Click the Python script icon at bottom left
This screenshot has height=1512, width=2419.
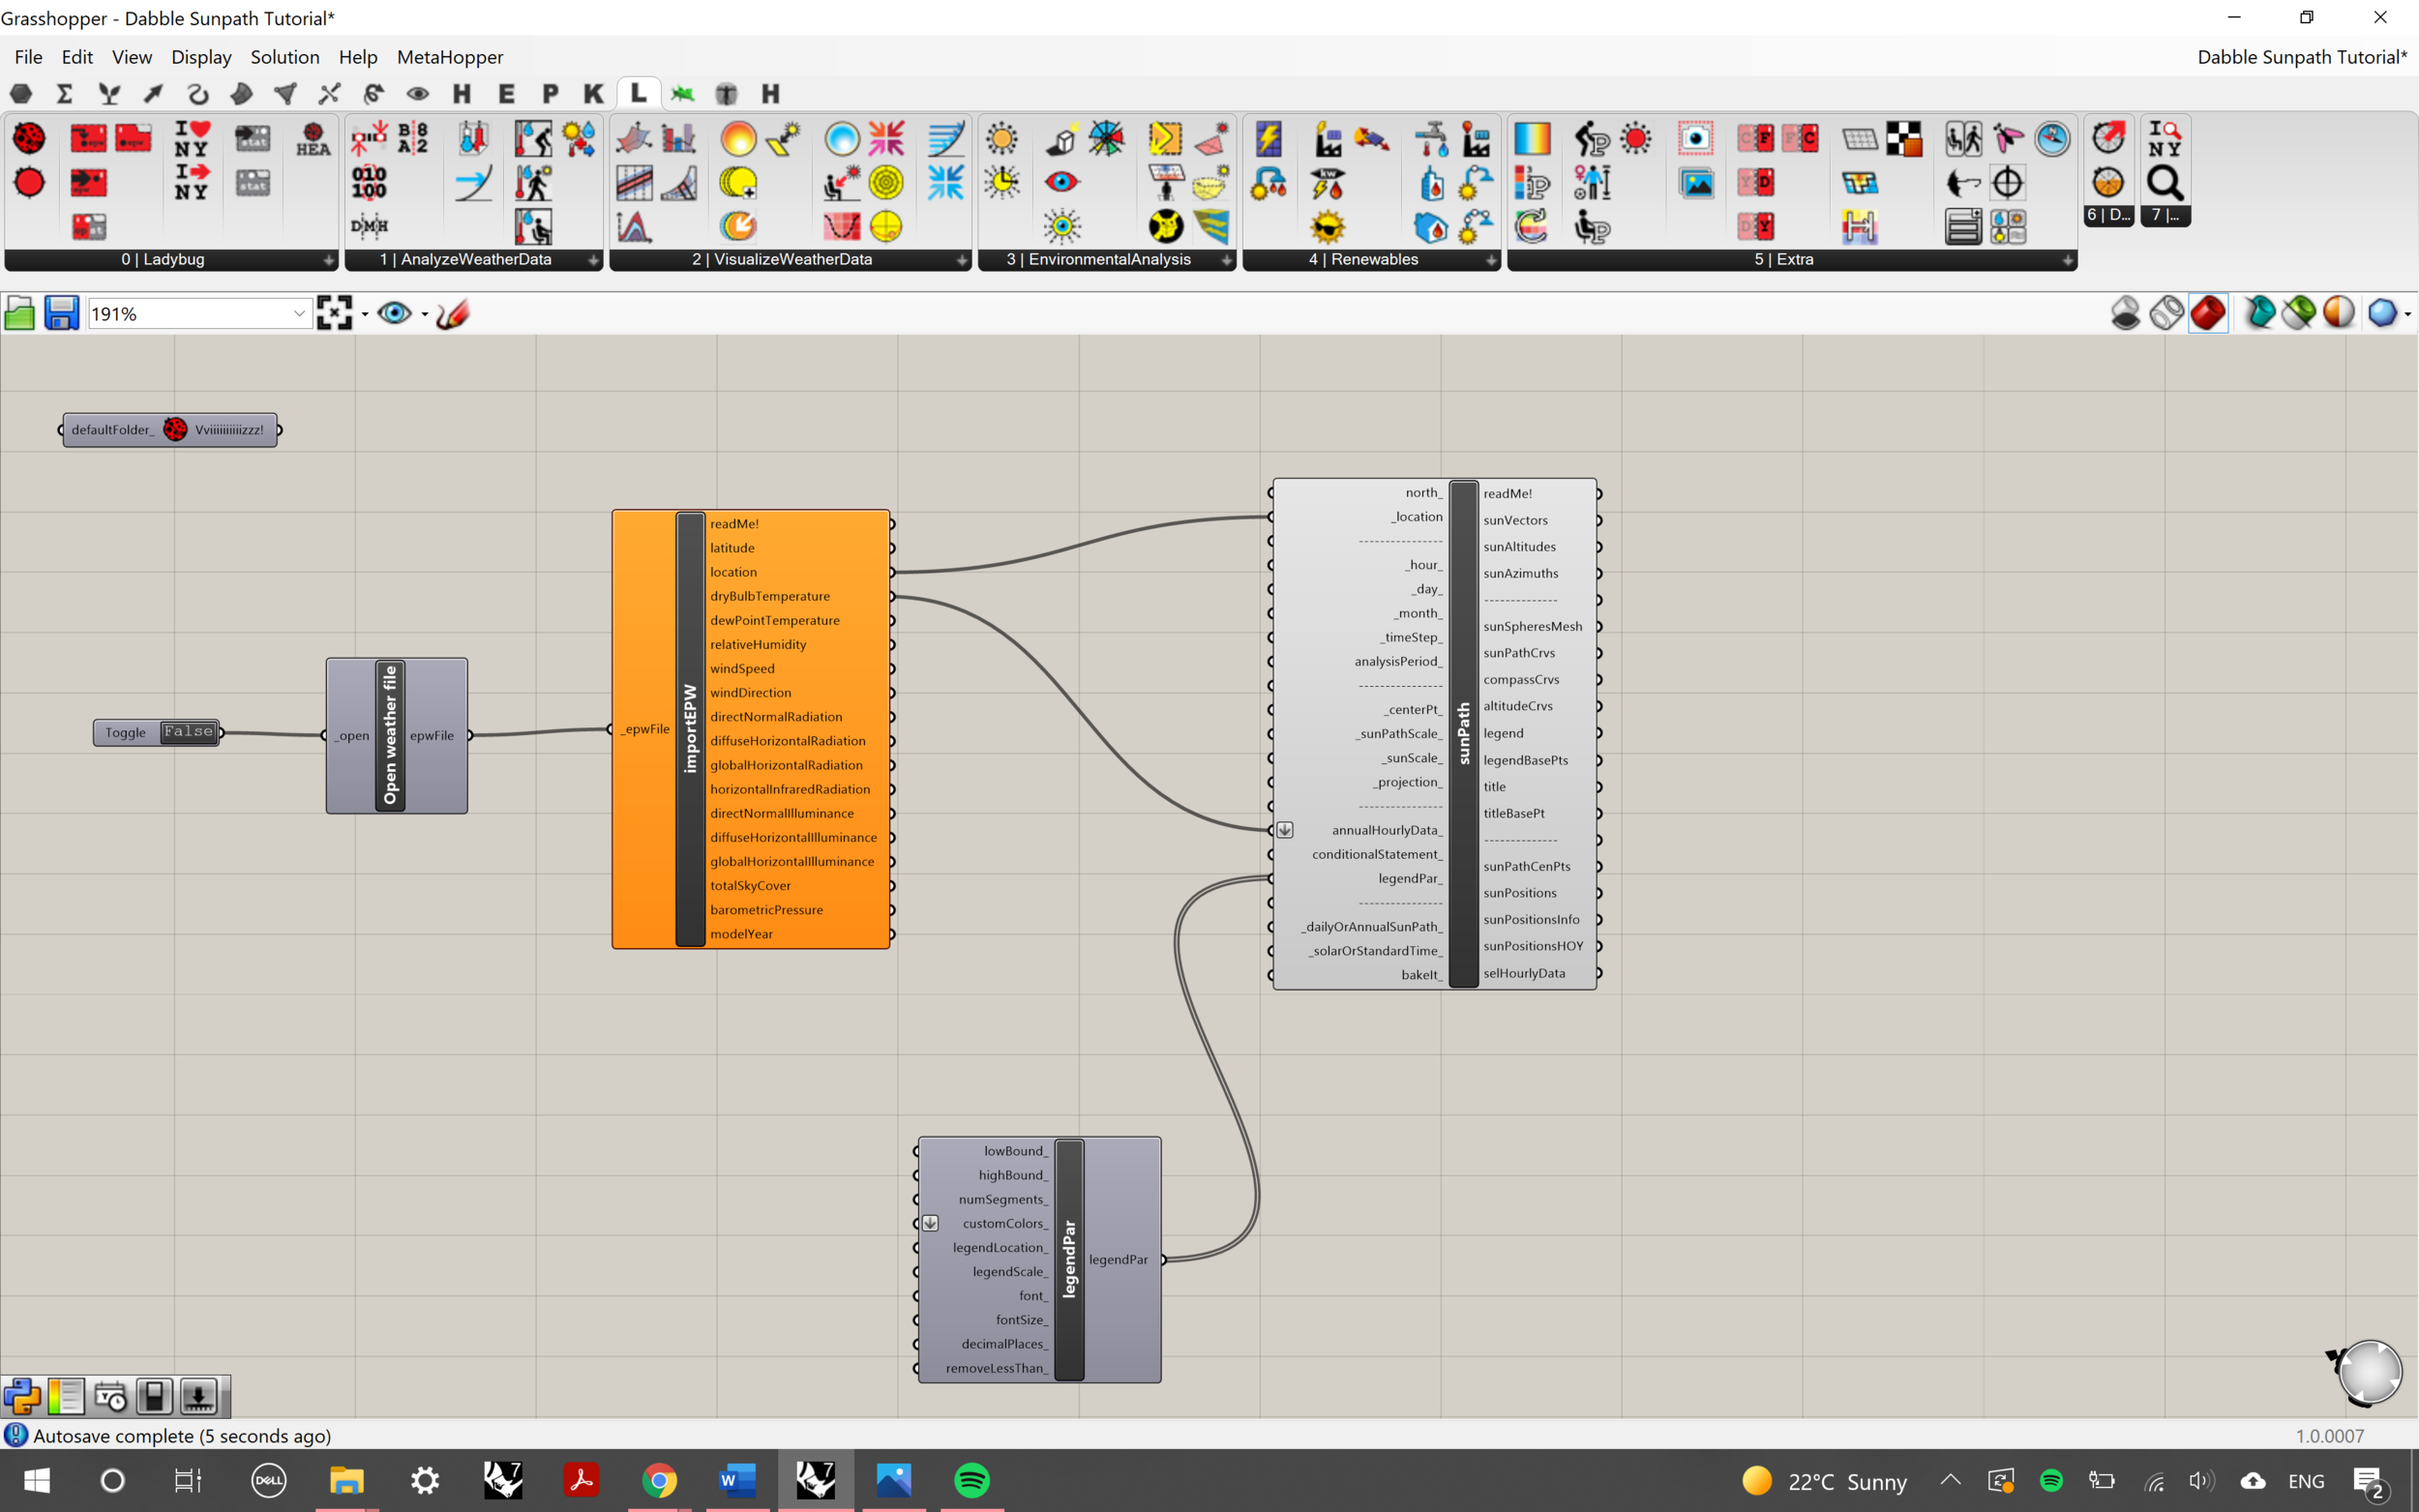click(x=22, y=1396)
